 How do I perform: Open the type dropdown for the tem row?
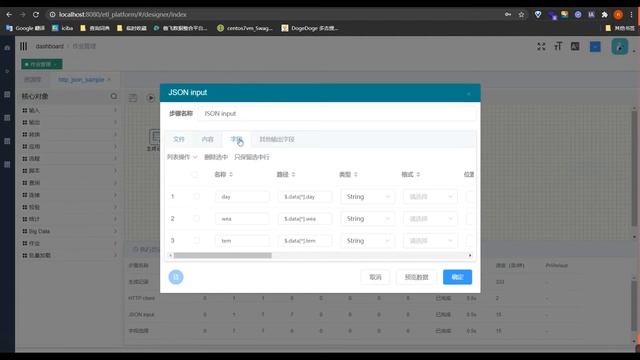pos(367,241)
